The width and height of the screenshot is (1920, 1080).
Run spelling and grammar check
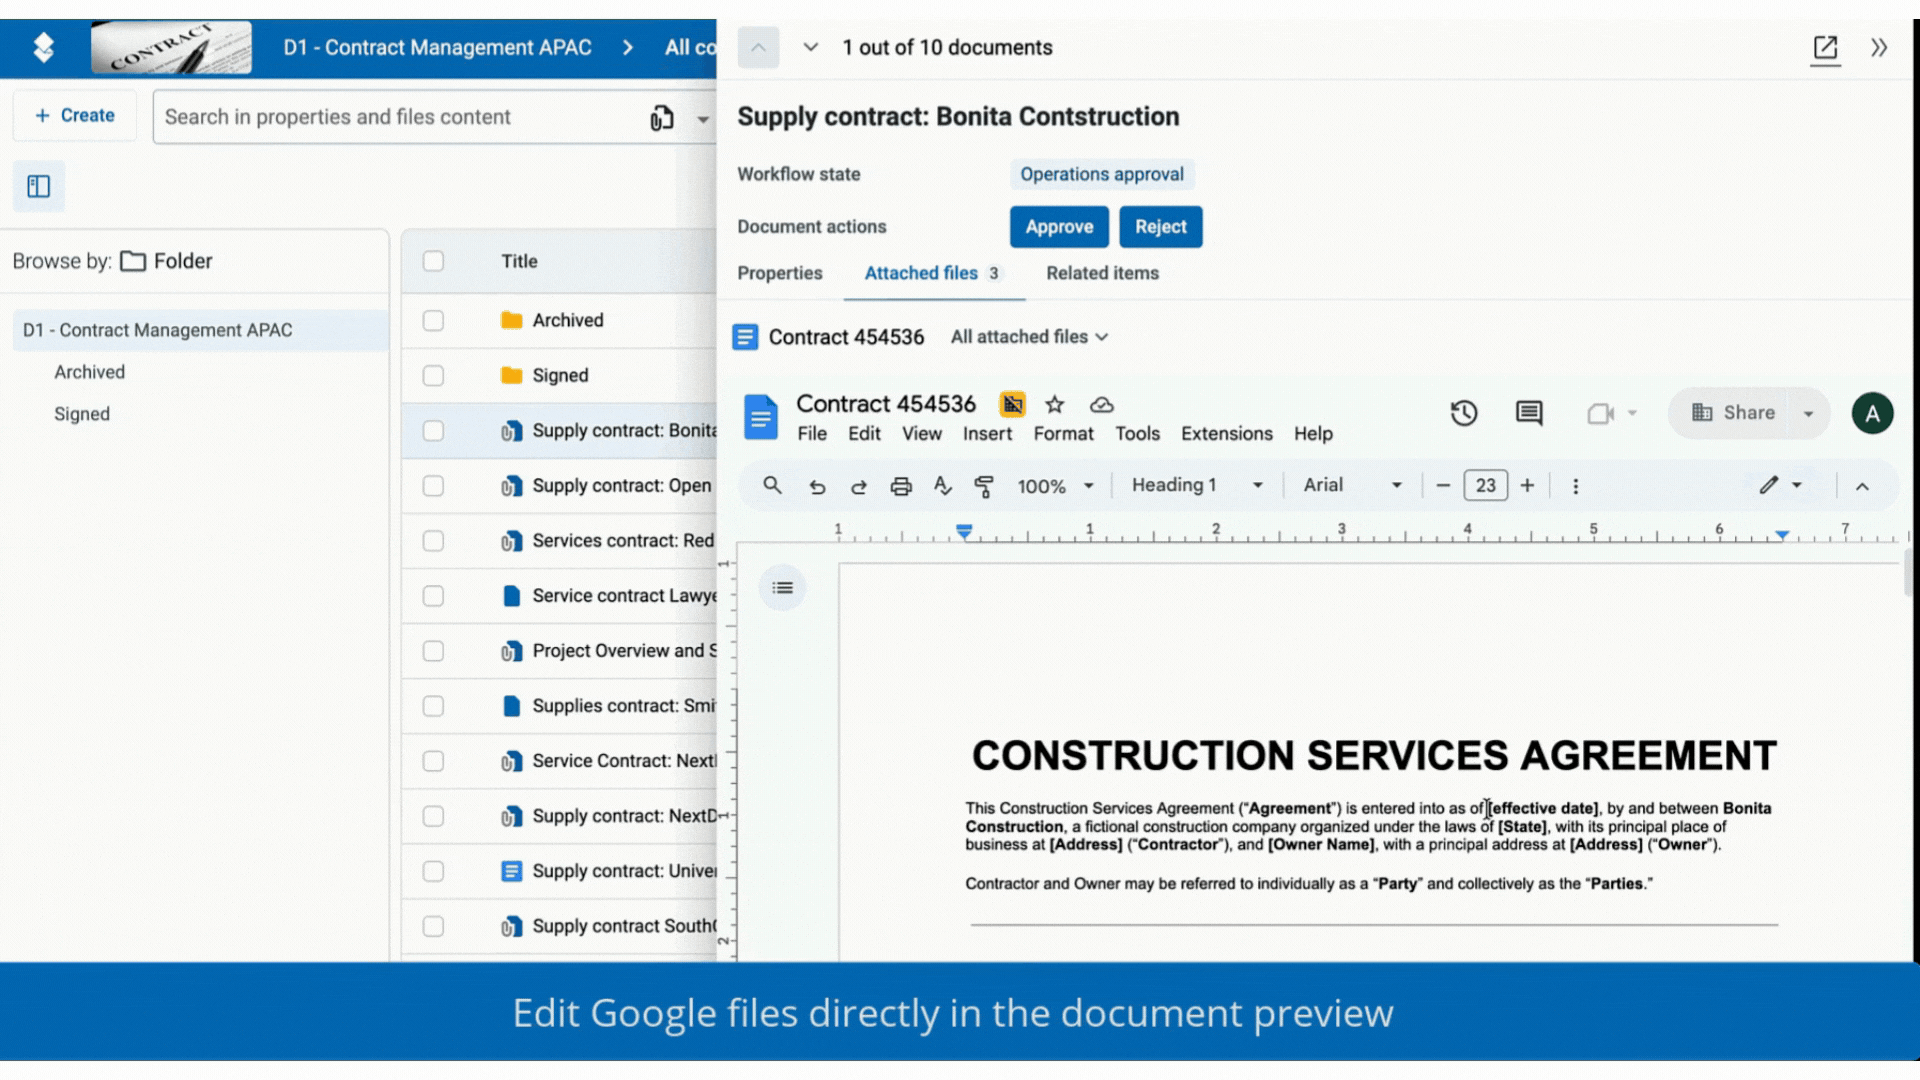942,487
